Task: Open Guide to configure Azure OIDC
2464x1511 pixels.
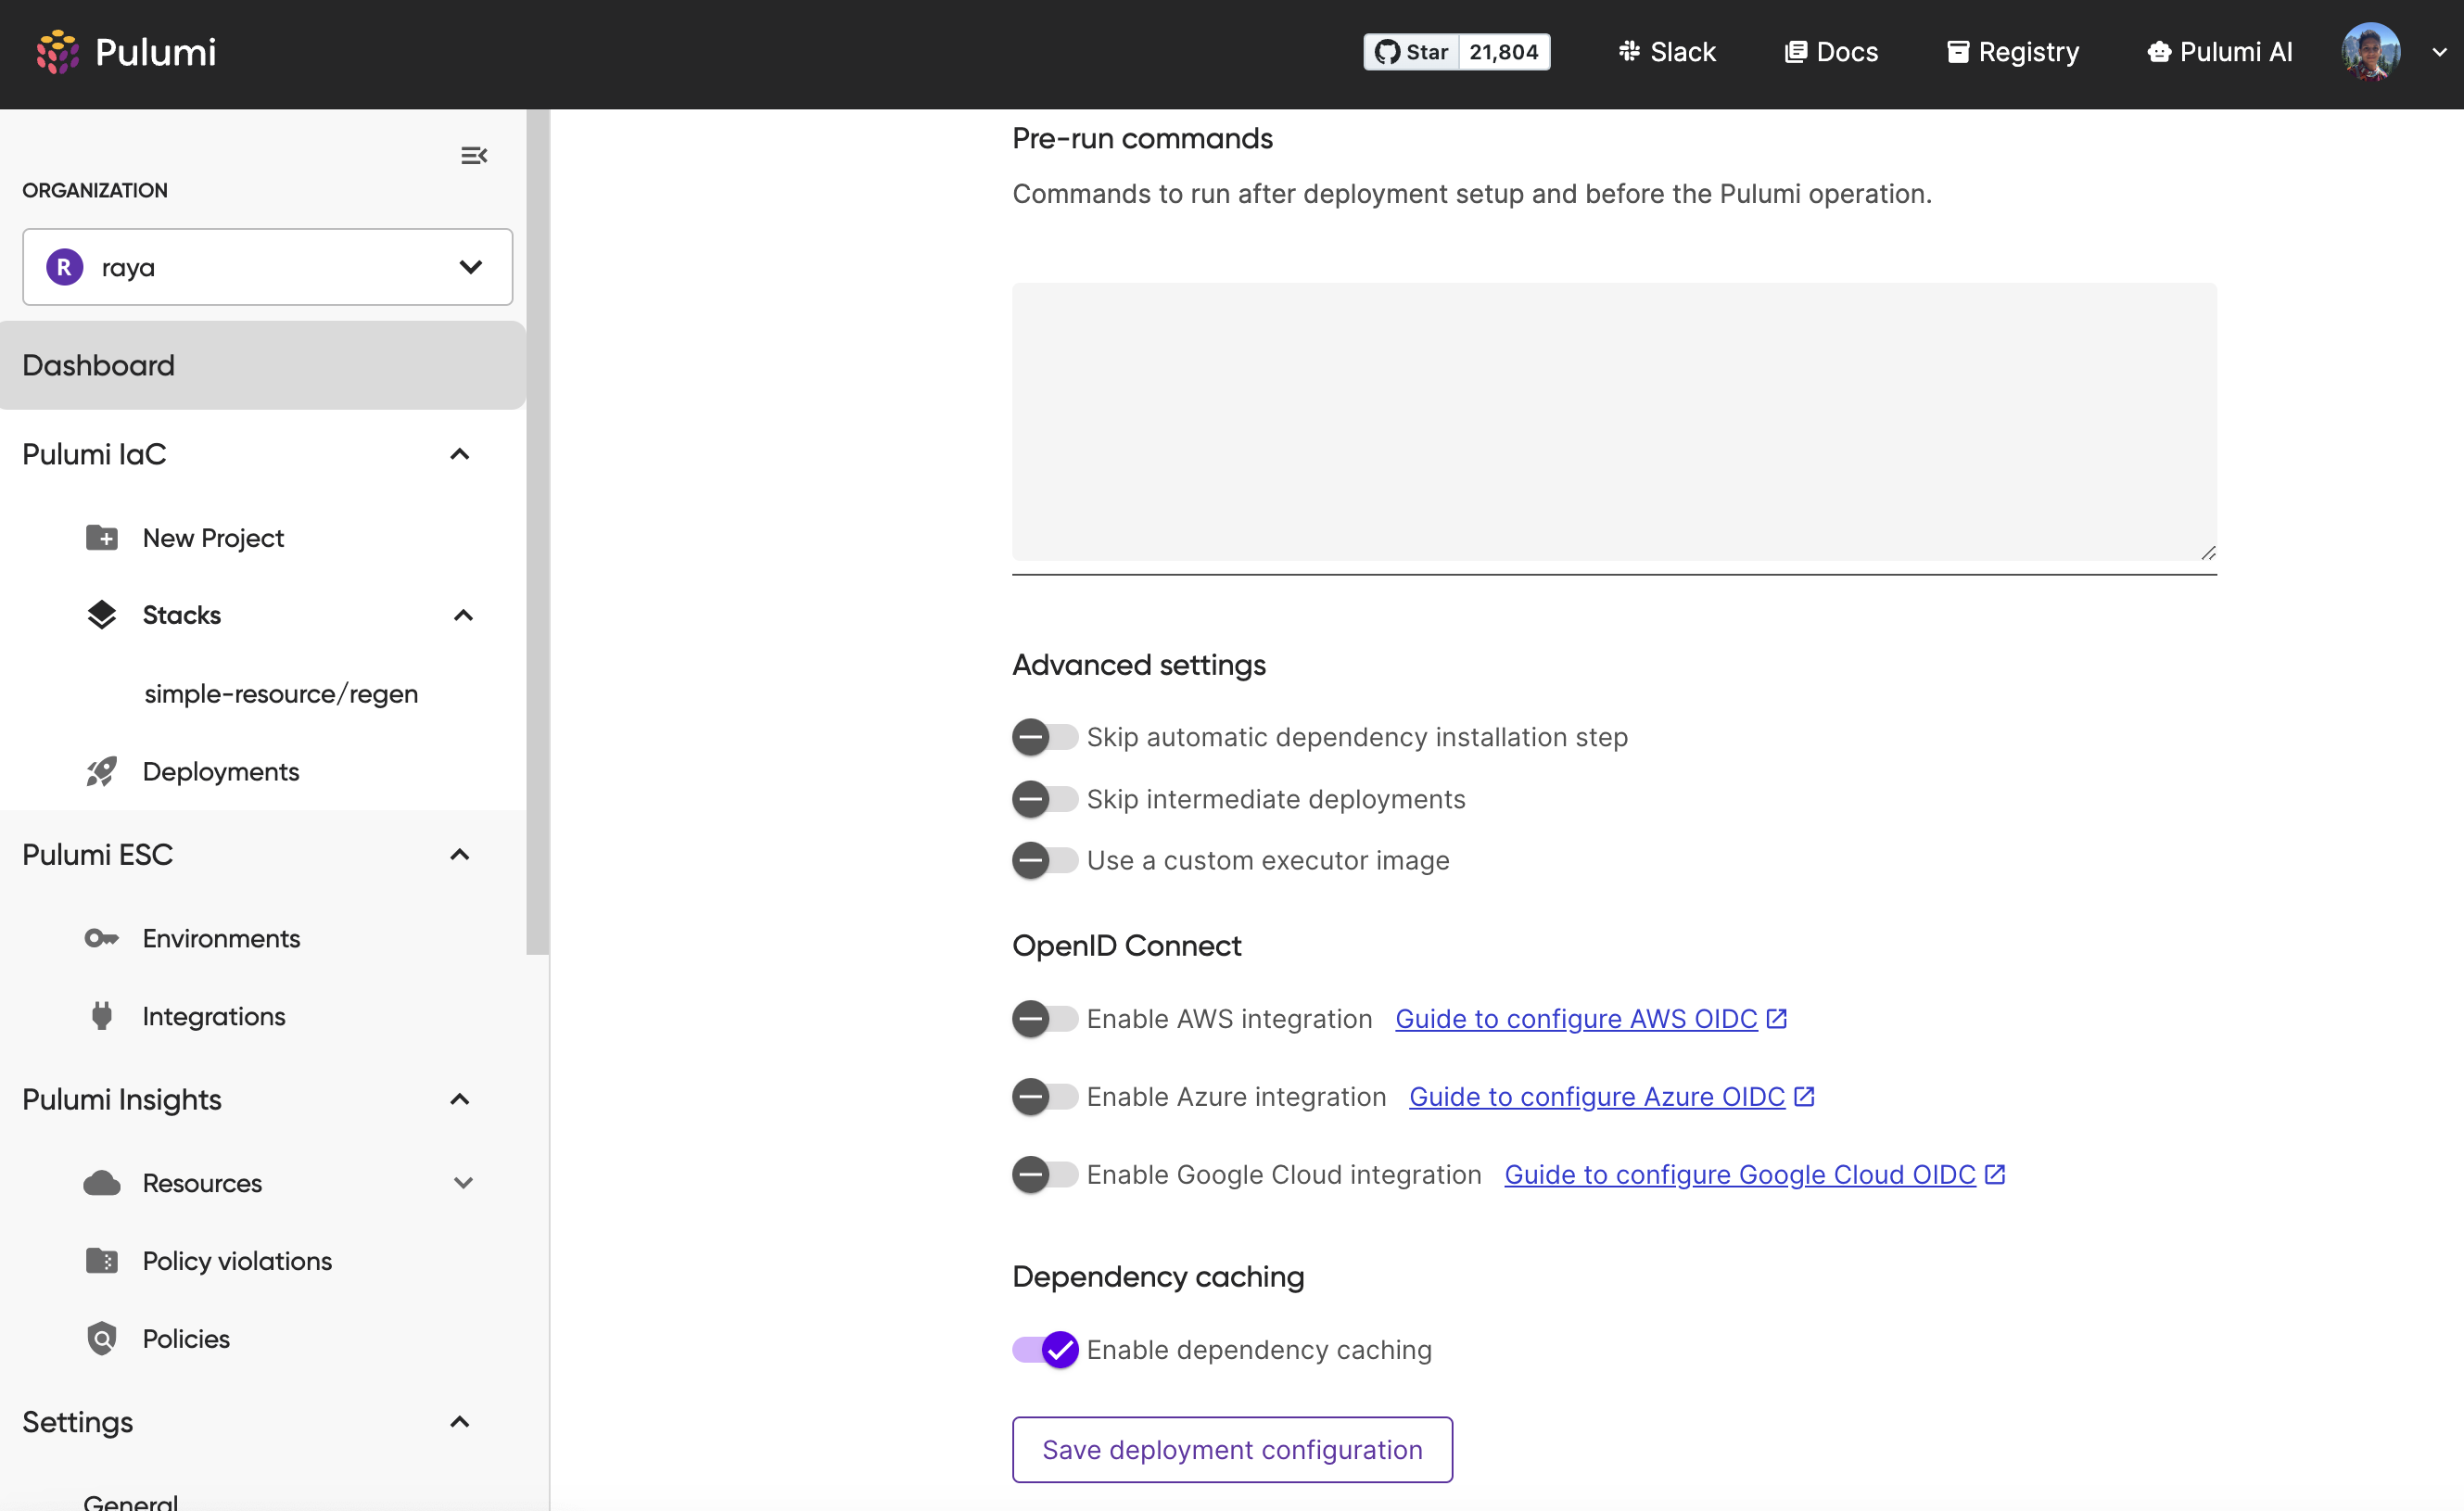Action: tap(1597, 1096)
